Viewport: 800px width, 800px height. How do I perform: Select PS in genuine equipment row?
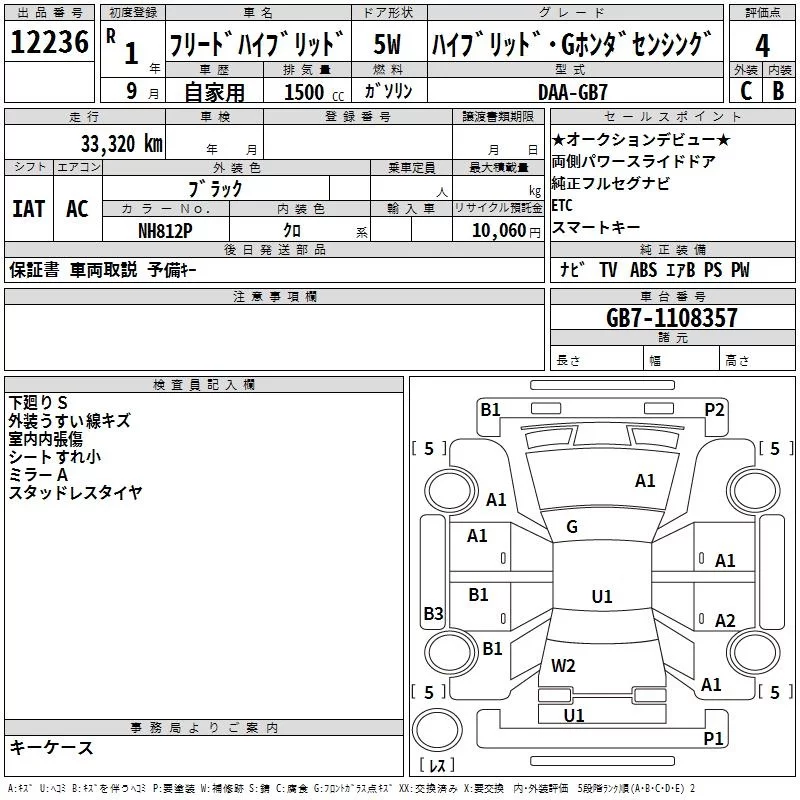713,269
